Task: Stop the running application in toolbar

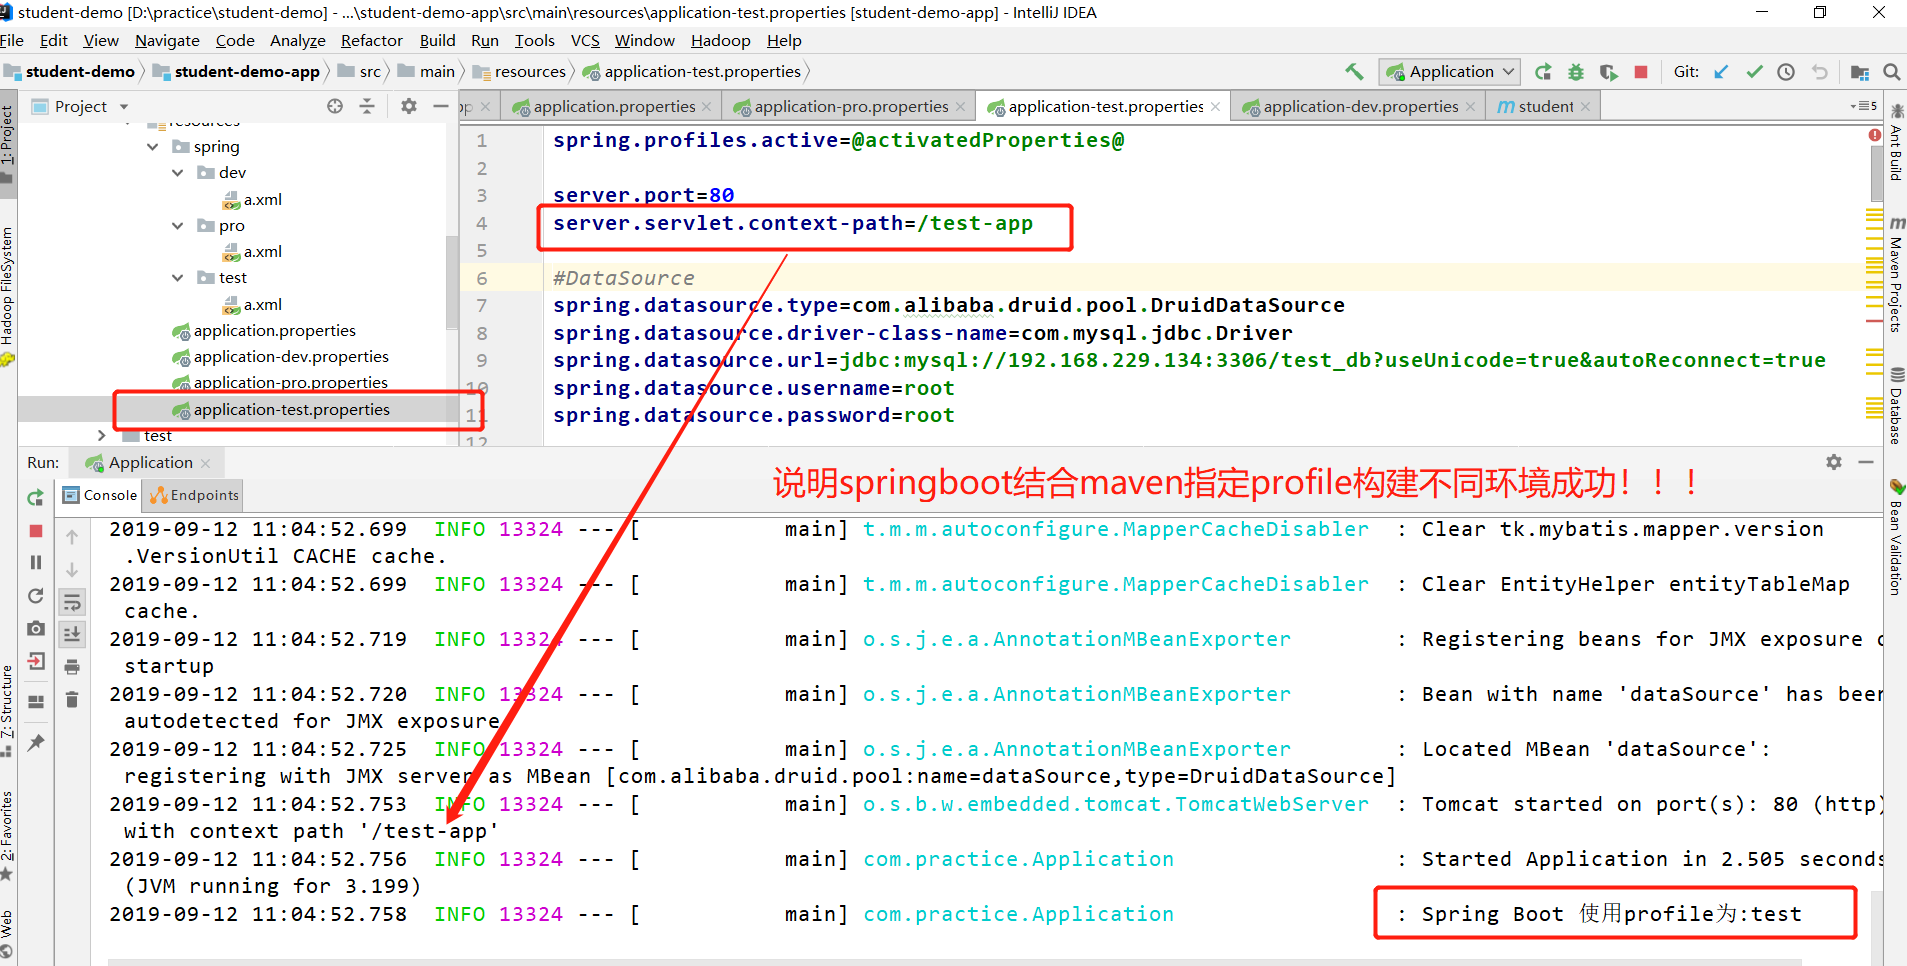Action: pyautogui.click(x=1641, y=72)
